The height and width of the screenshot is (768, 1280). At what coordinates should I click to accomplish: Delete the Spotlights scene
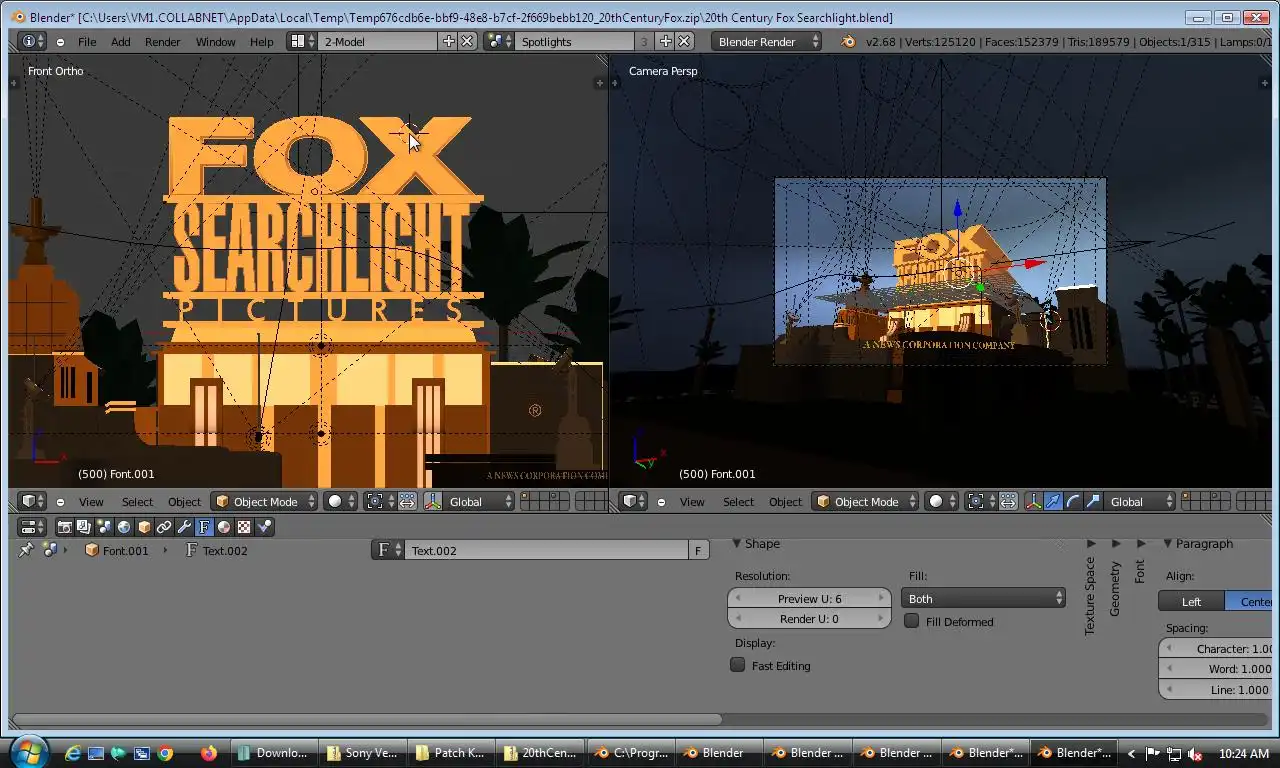pos(684,41)
